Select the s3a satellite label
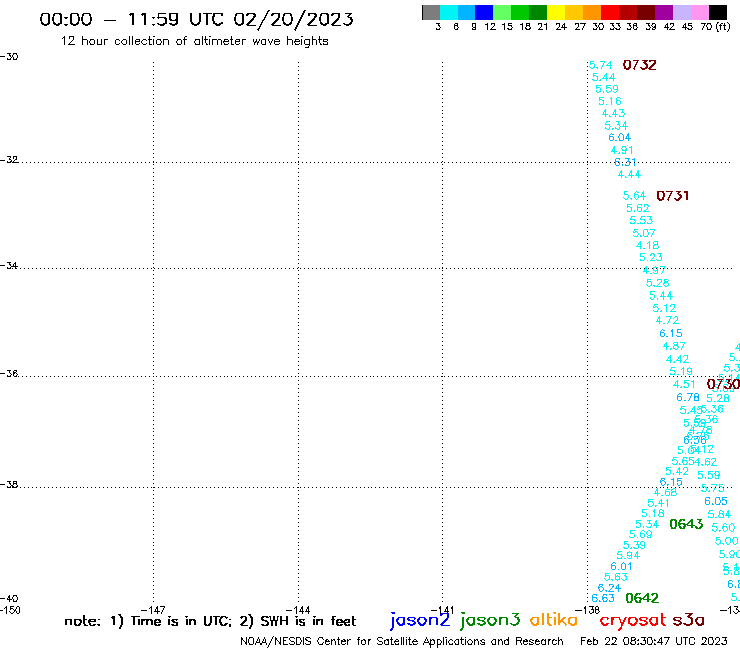740x650 pixels. tap(688, 620)
